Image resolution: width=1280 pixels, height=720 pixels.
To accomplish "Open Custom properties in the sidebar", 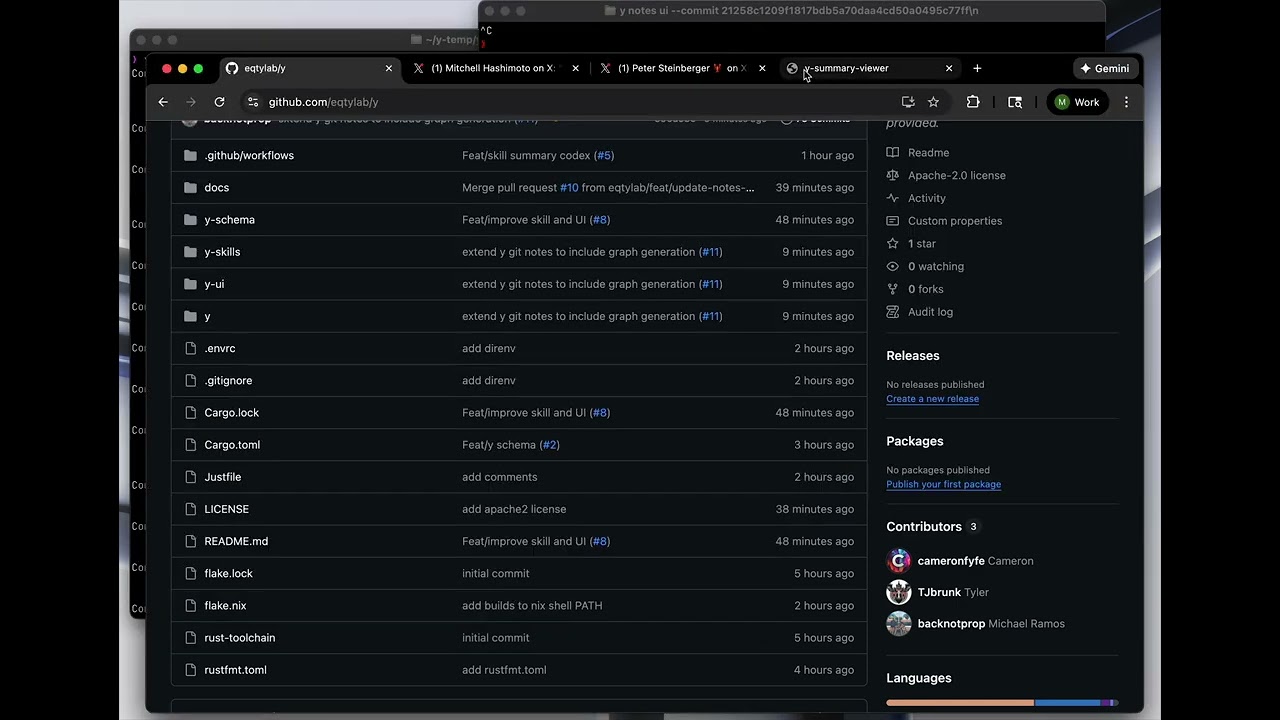I will [x=954, y=221].
